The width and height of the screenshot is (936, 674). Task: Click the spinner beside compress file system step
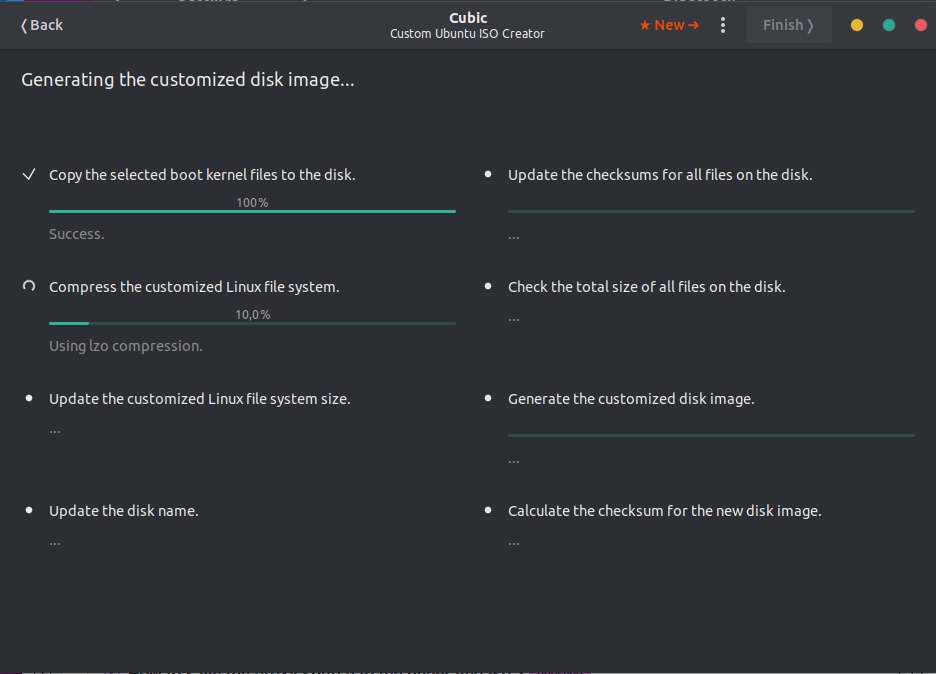tap(29, 287)
